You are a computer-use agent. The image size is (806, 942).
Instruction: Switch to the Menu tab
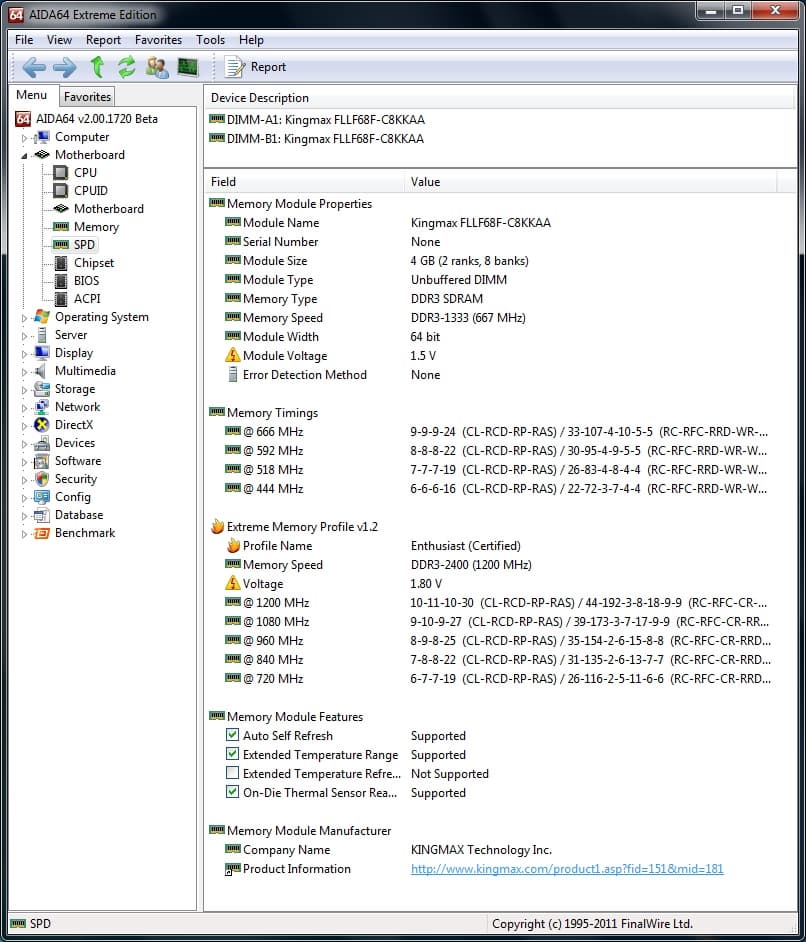(x=32, y=95)
